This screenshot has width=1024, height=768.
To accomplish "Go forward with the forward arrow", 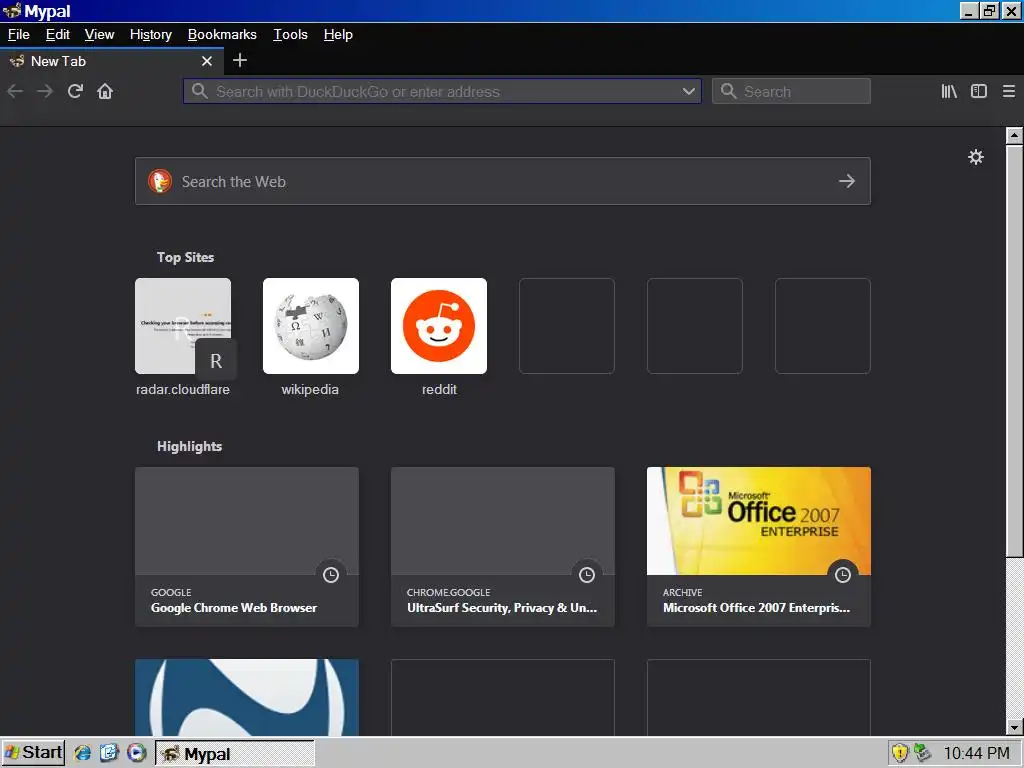I will (x=44, y=91).
